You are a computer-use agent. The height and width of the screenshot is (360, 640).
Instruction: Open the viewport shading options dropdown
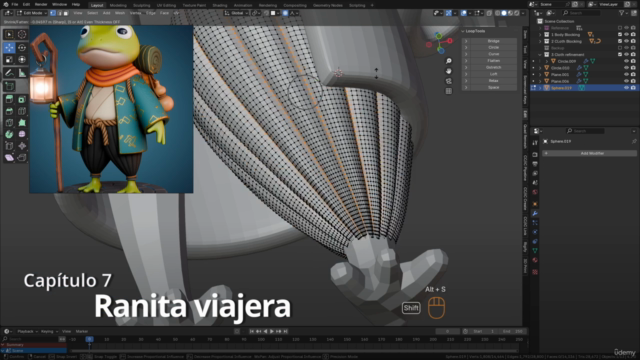[523, 13]
